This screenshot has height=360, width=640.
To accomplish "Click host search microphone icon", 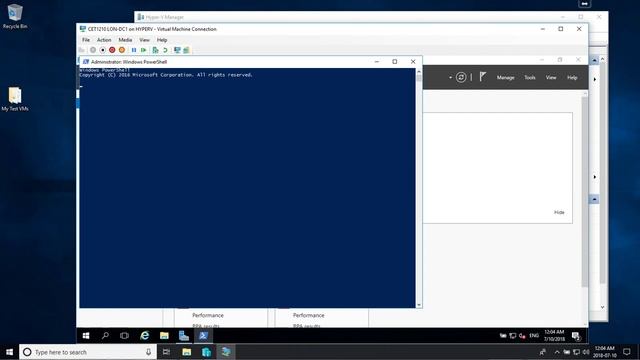I will coord(148,352).
